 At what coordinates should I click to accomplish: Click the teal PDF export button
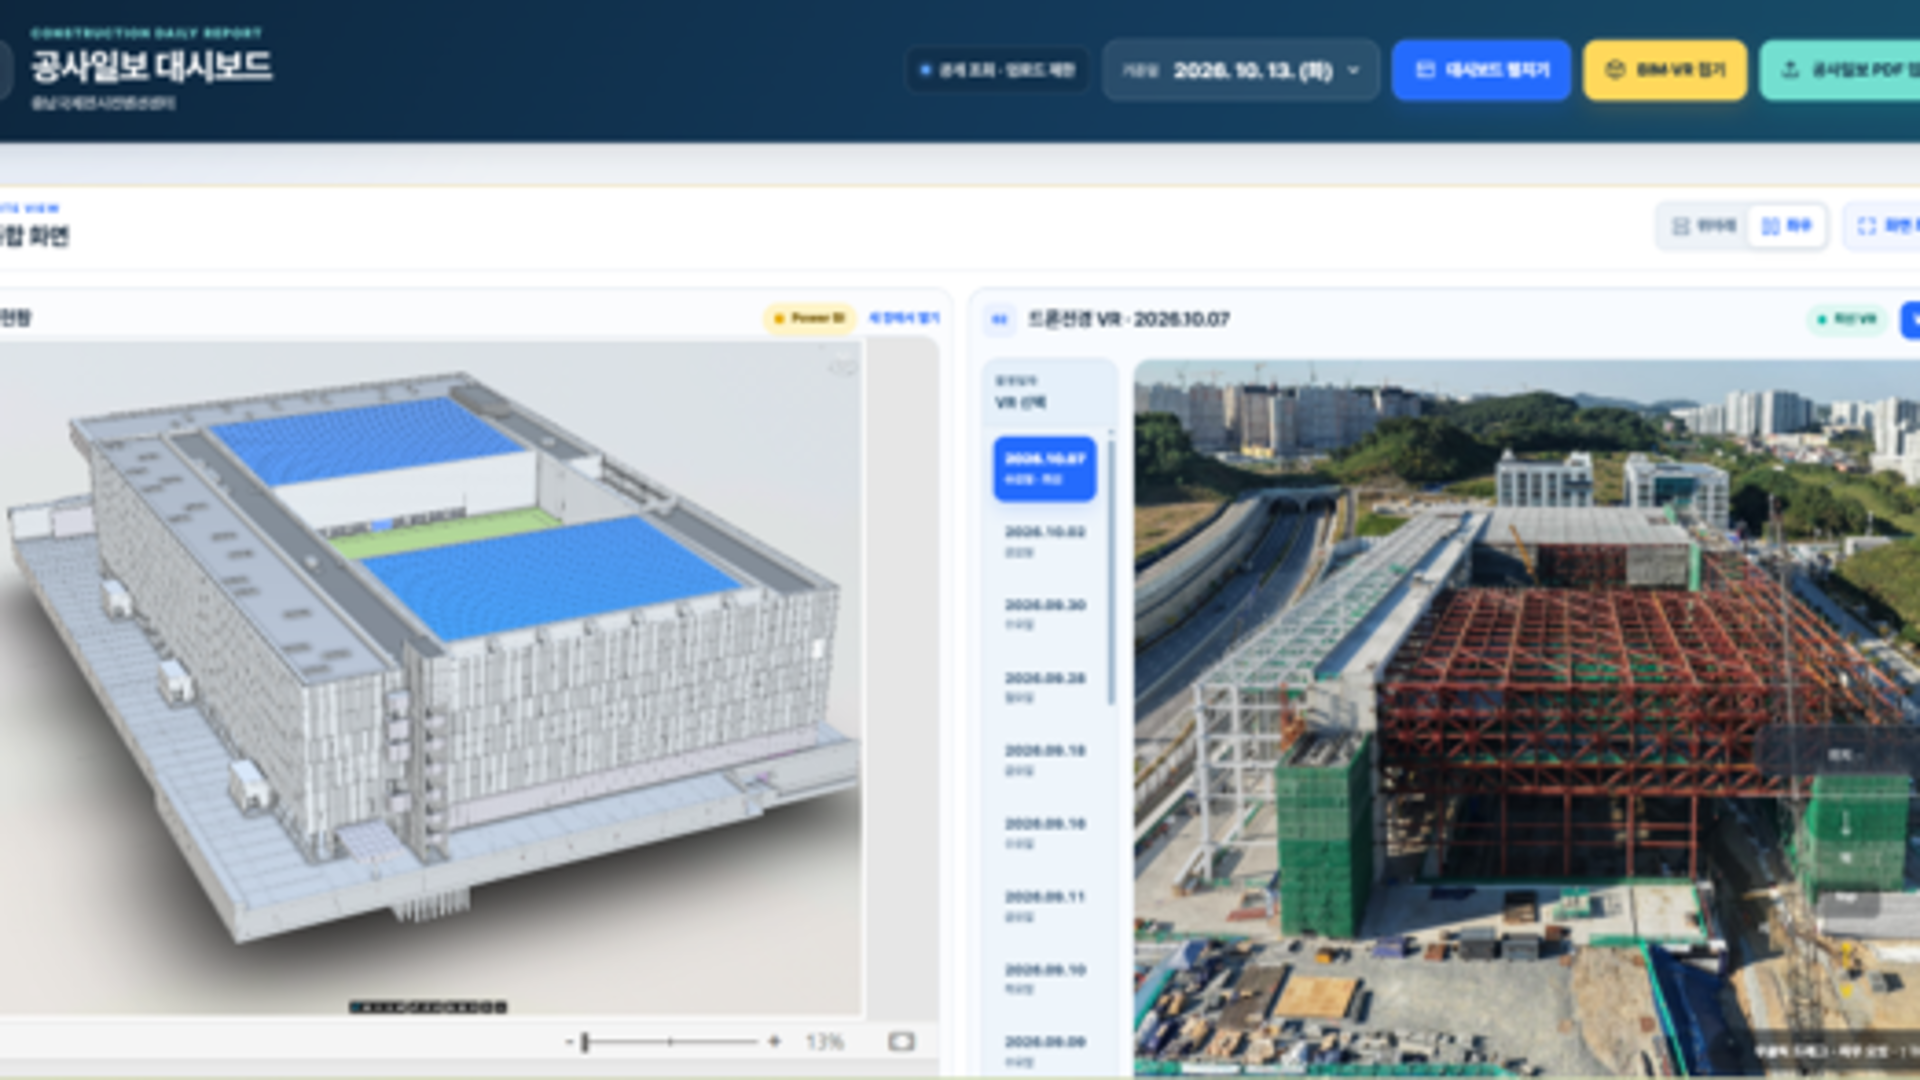(x=1840, y=70)
